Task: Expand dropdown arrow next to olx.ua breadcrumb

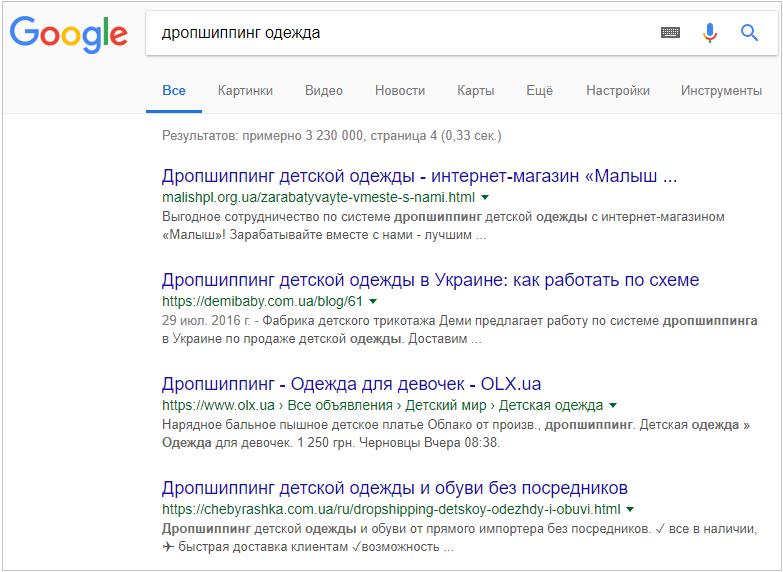Action: [614, 405]
